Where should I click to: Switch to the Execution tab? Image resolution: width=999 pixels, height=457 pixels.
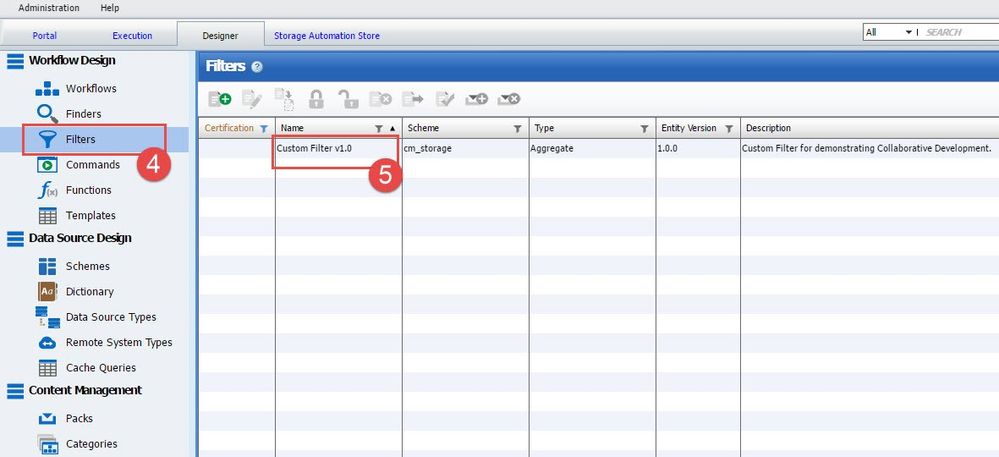(x=132, y=36)
